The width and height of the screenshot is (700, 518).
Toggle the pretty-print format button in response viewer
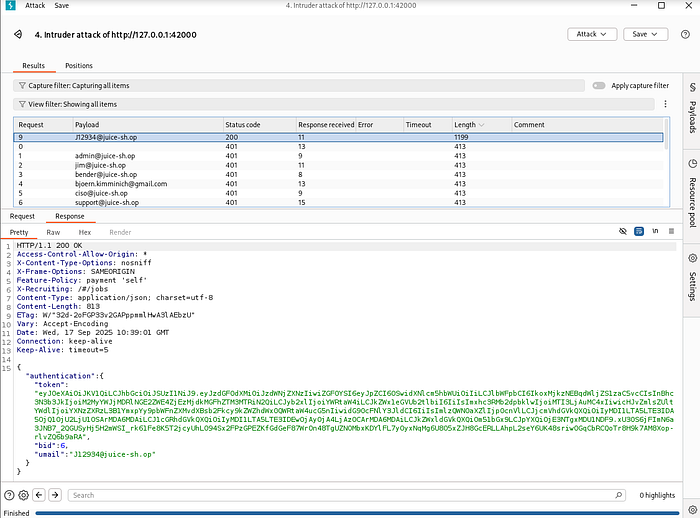(639, 231)
